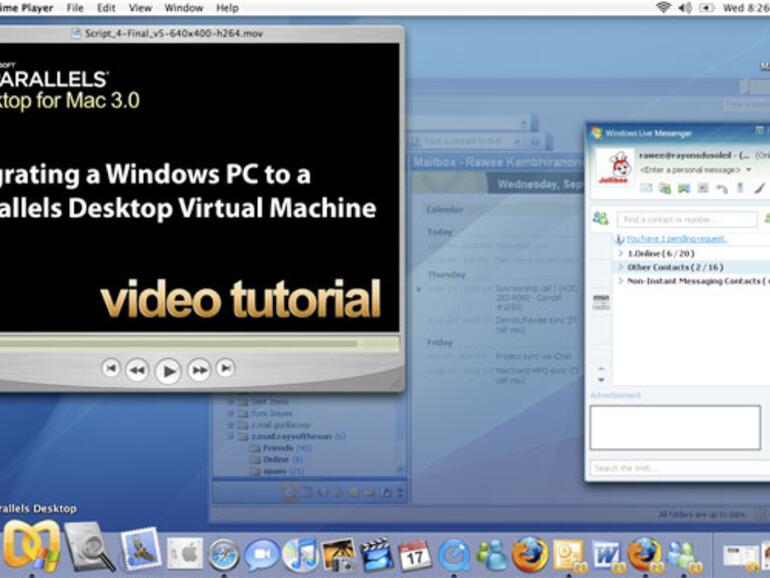Open the personal message dropdown arrow
This screenshot has height=578, width=770.
[x=748, y=170]
